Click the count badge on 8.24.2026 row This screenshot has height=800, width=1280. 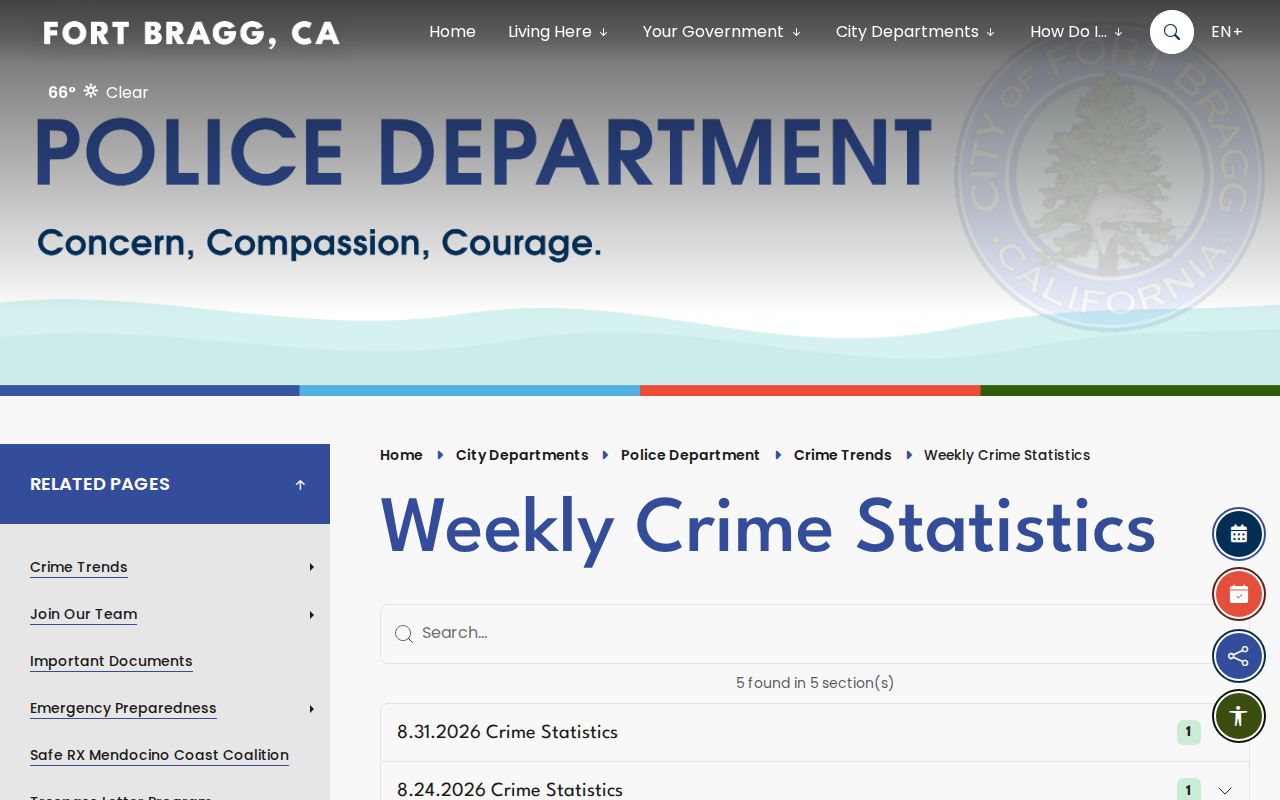(1188, 790)
